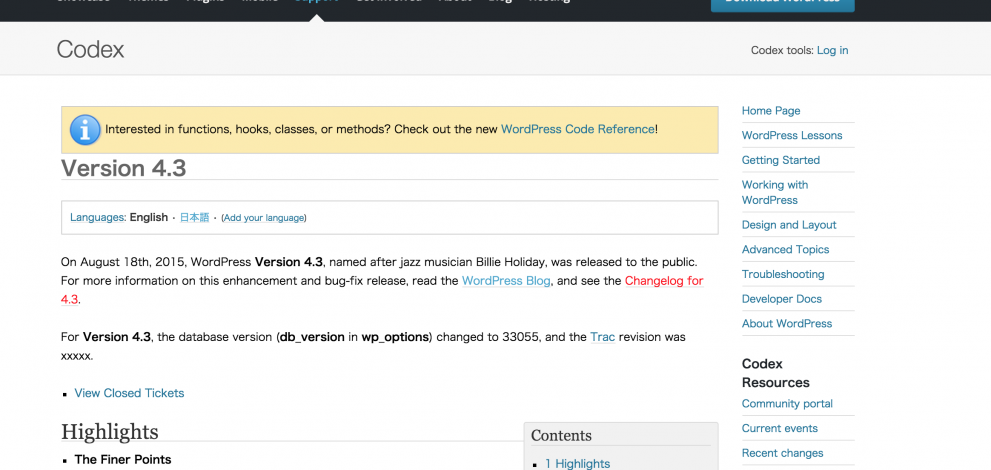Viewport: 991px width, 470px height.
Task: Click the db_version bold text
Action: coord(312,337)
